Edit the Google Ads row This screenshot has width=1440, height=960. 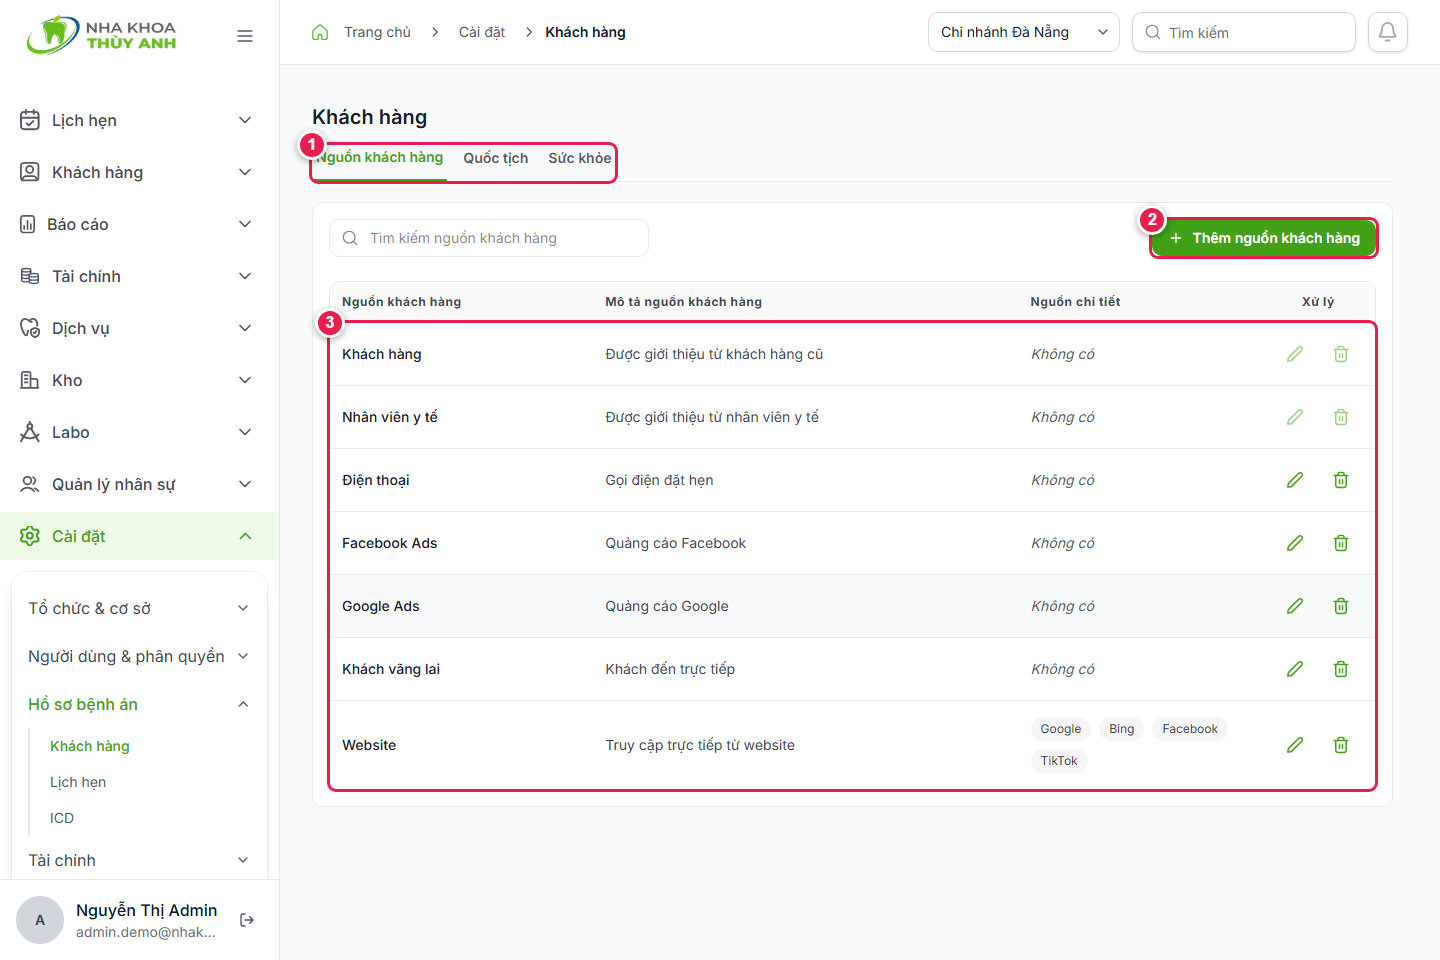pos(1295,606)
